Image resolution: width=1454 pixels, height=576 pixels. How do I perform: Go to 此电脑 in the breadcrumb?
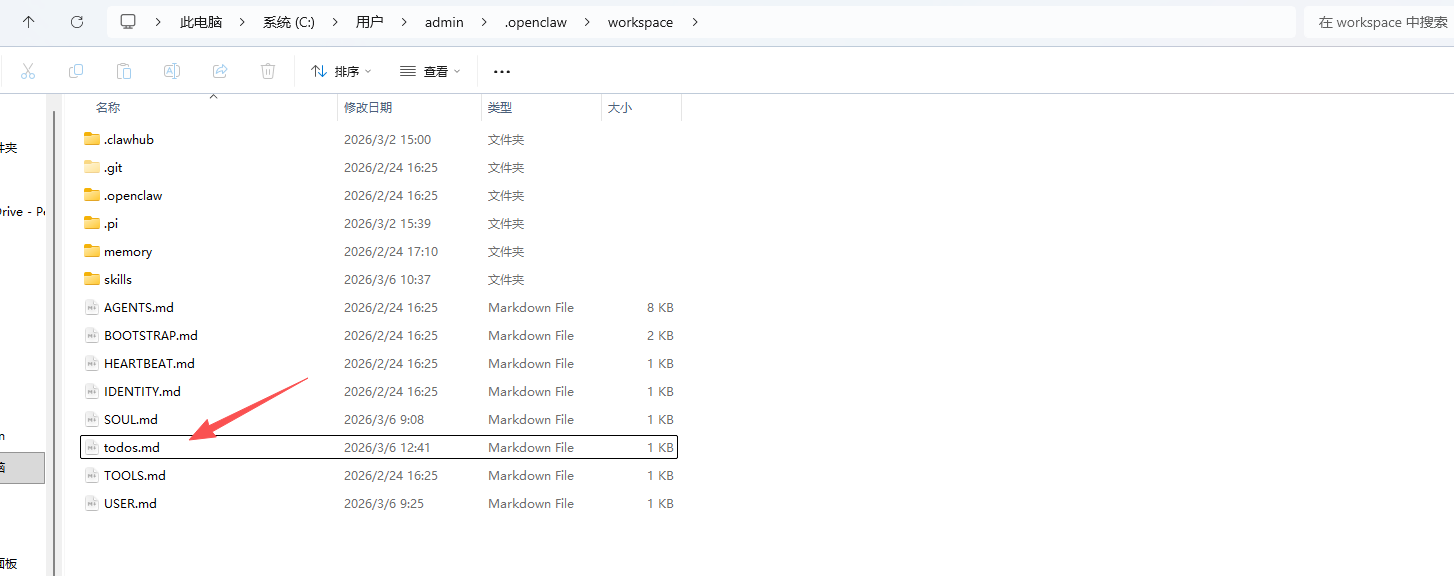coord(201,22)
